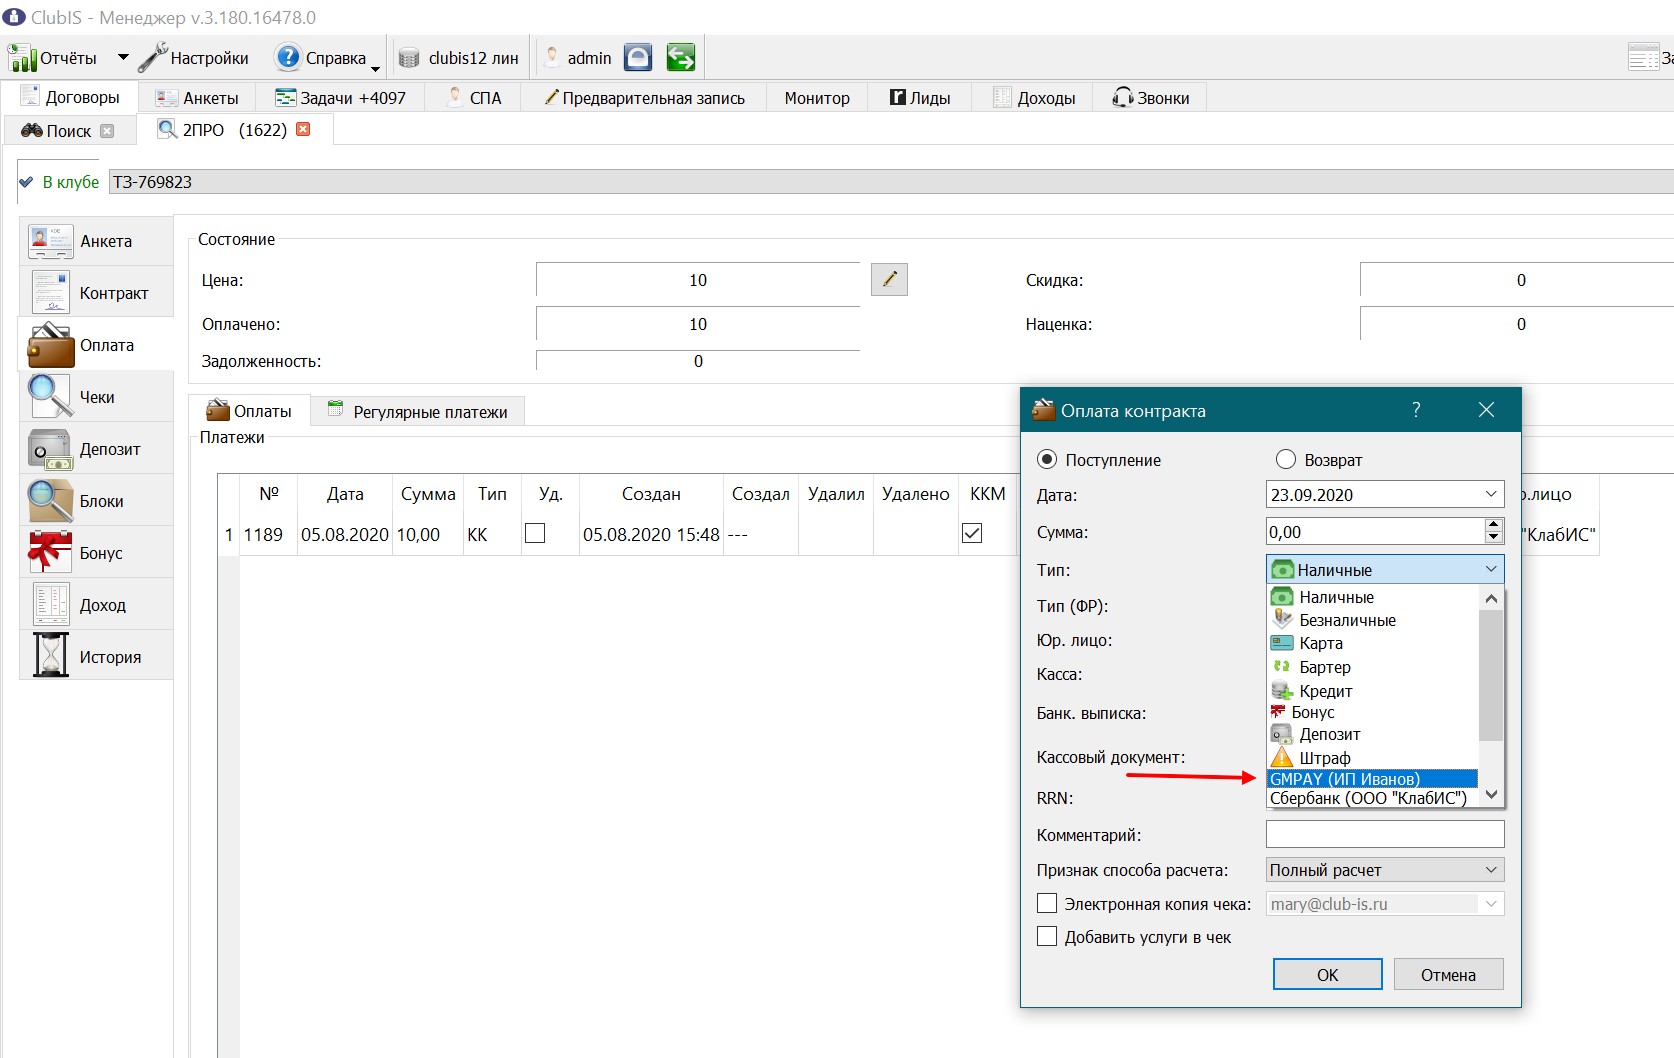This screenshot has width=1674, height=1058.
Task: Expand the Дата dropdown in payment dialog
Action: [x=1491, y=494]
